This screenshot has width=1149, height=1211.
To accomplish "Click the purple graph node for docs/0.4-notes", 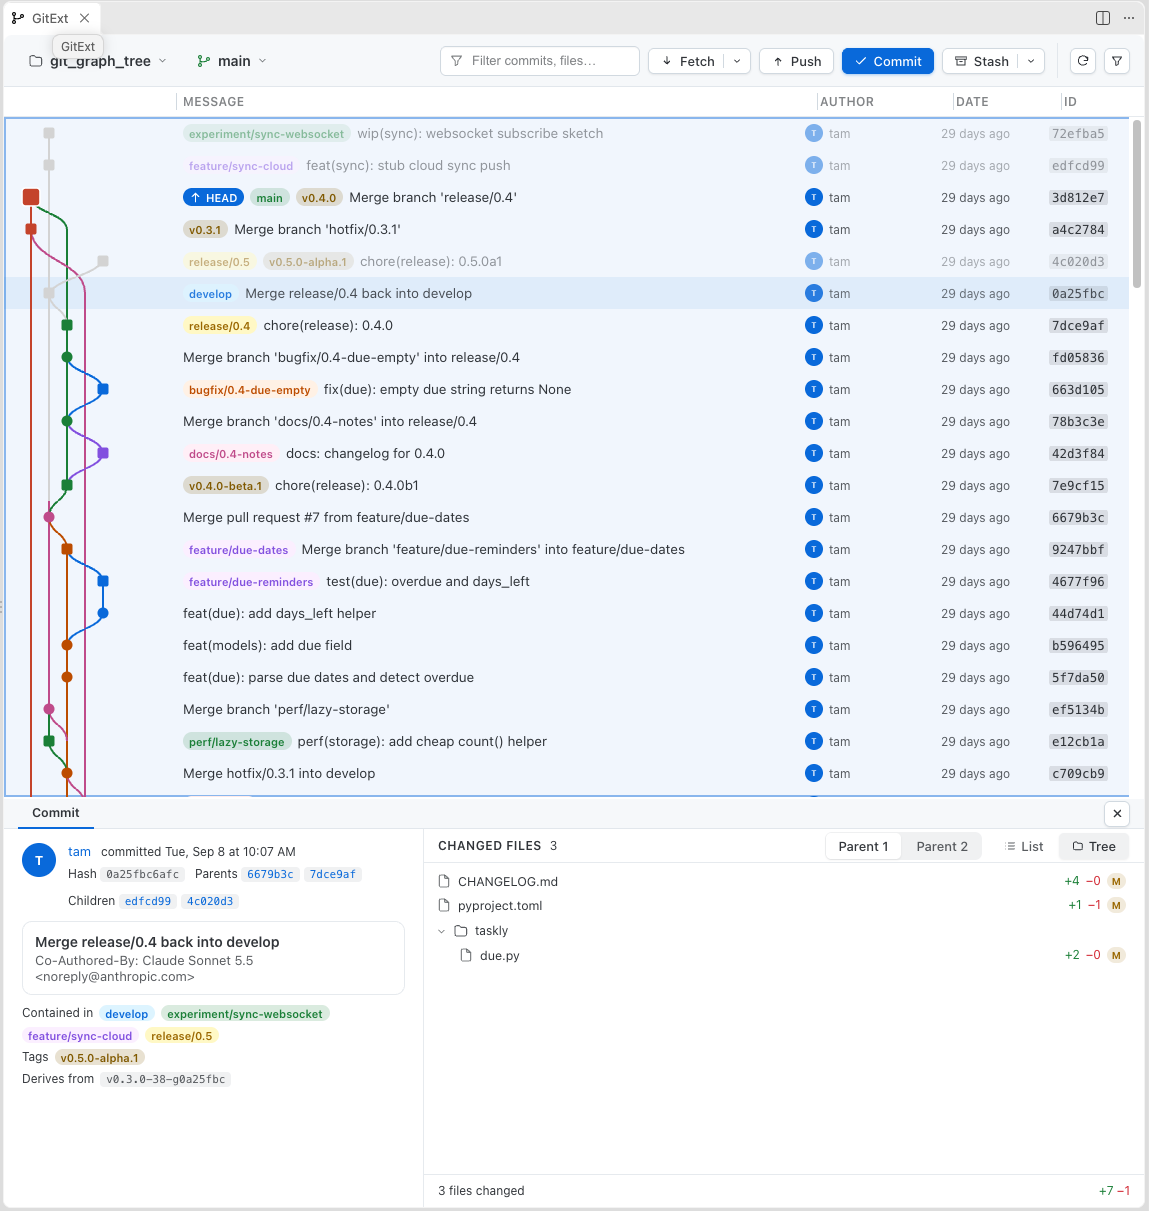I will pos(103,453).
